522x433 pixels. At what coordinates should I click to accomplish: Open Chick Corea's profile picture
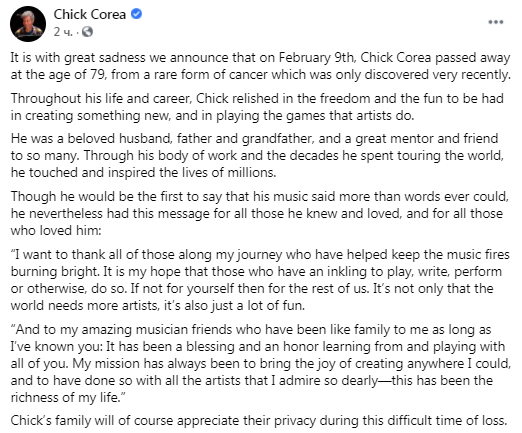[x=28, y=24]
